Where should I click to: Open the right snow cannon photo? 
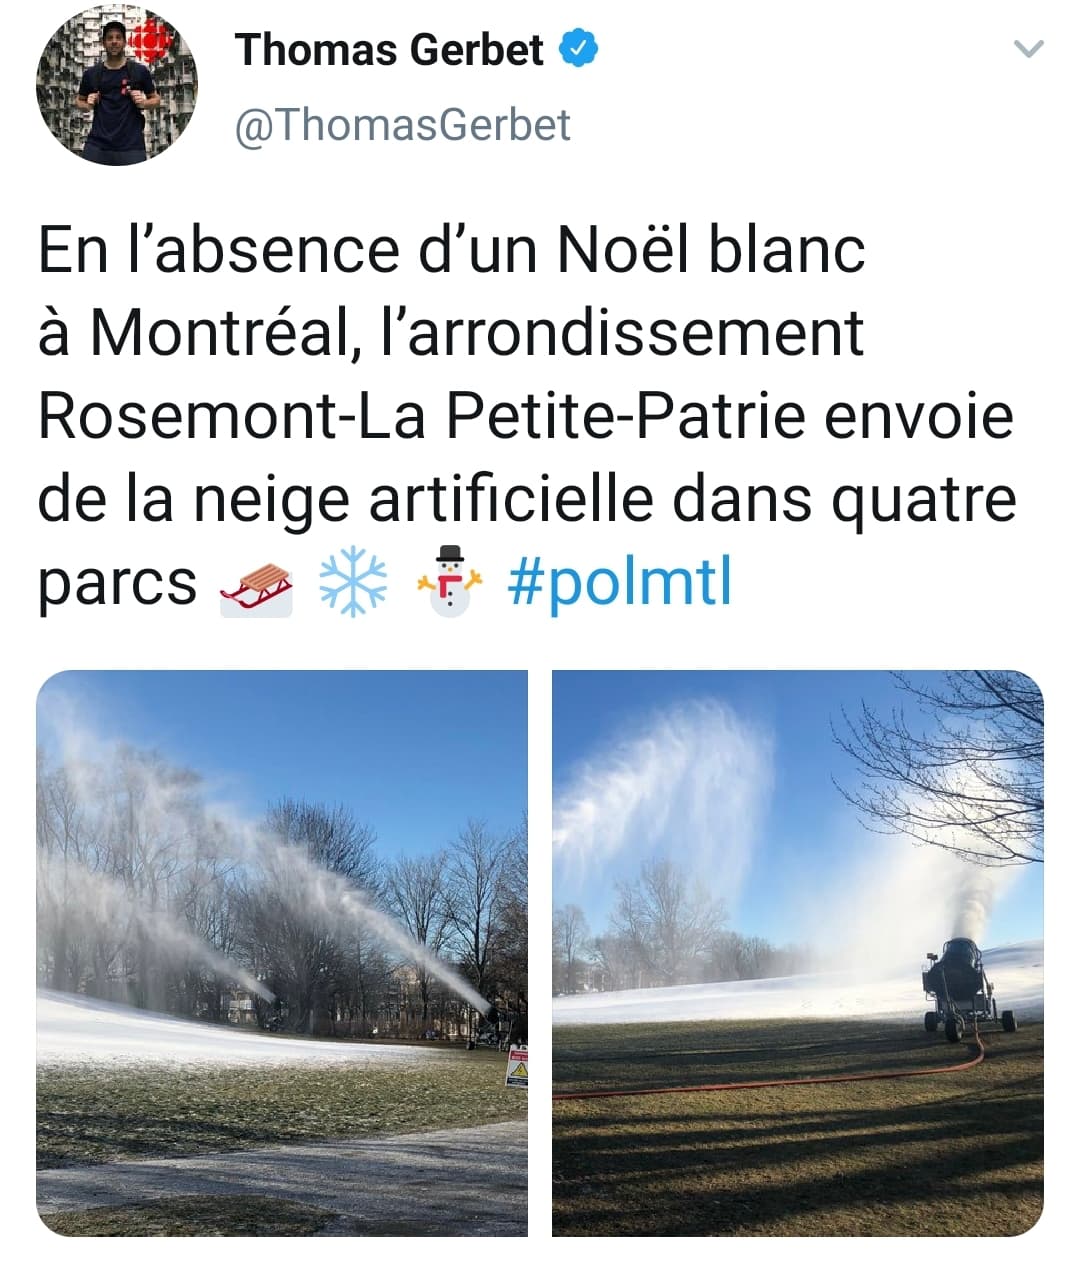(798, 953)
